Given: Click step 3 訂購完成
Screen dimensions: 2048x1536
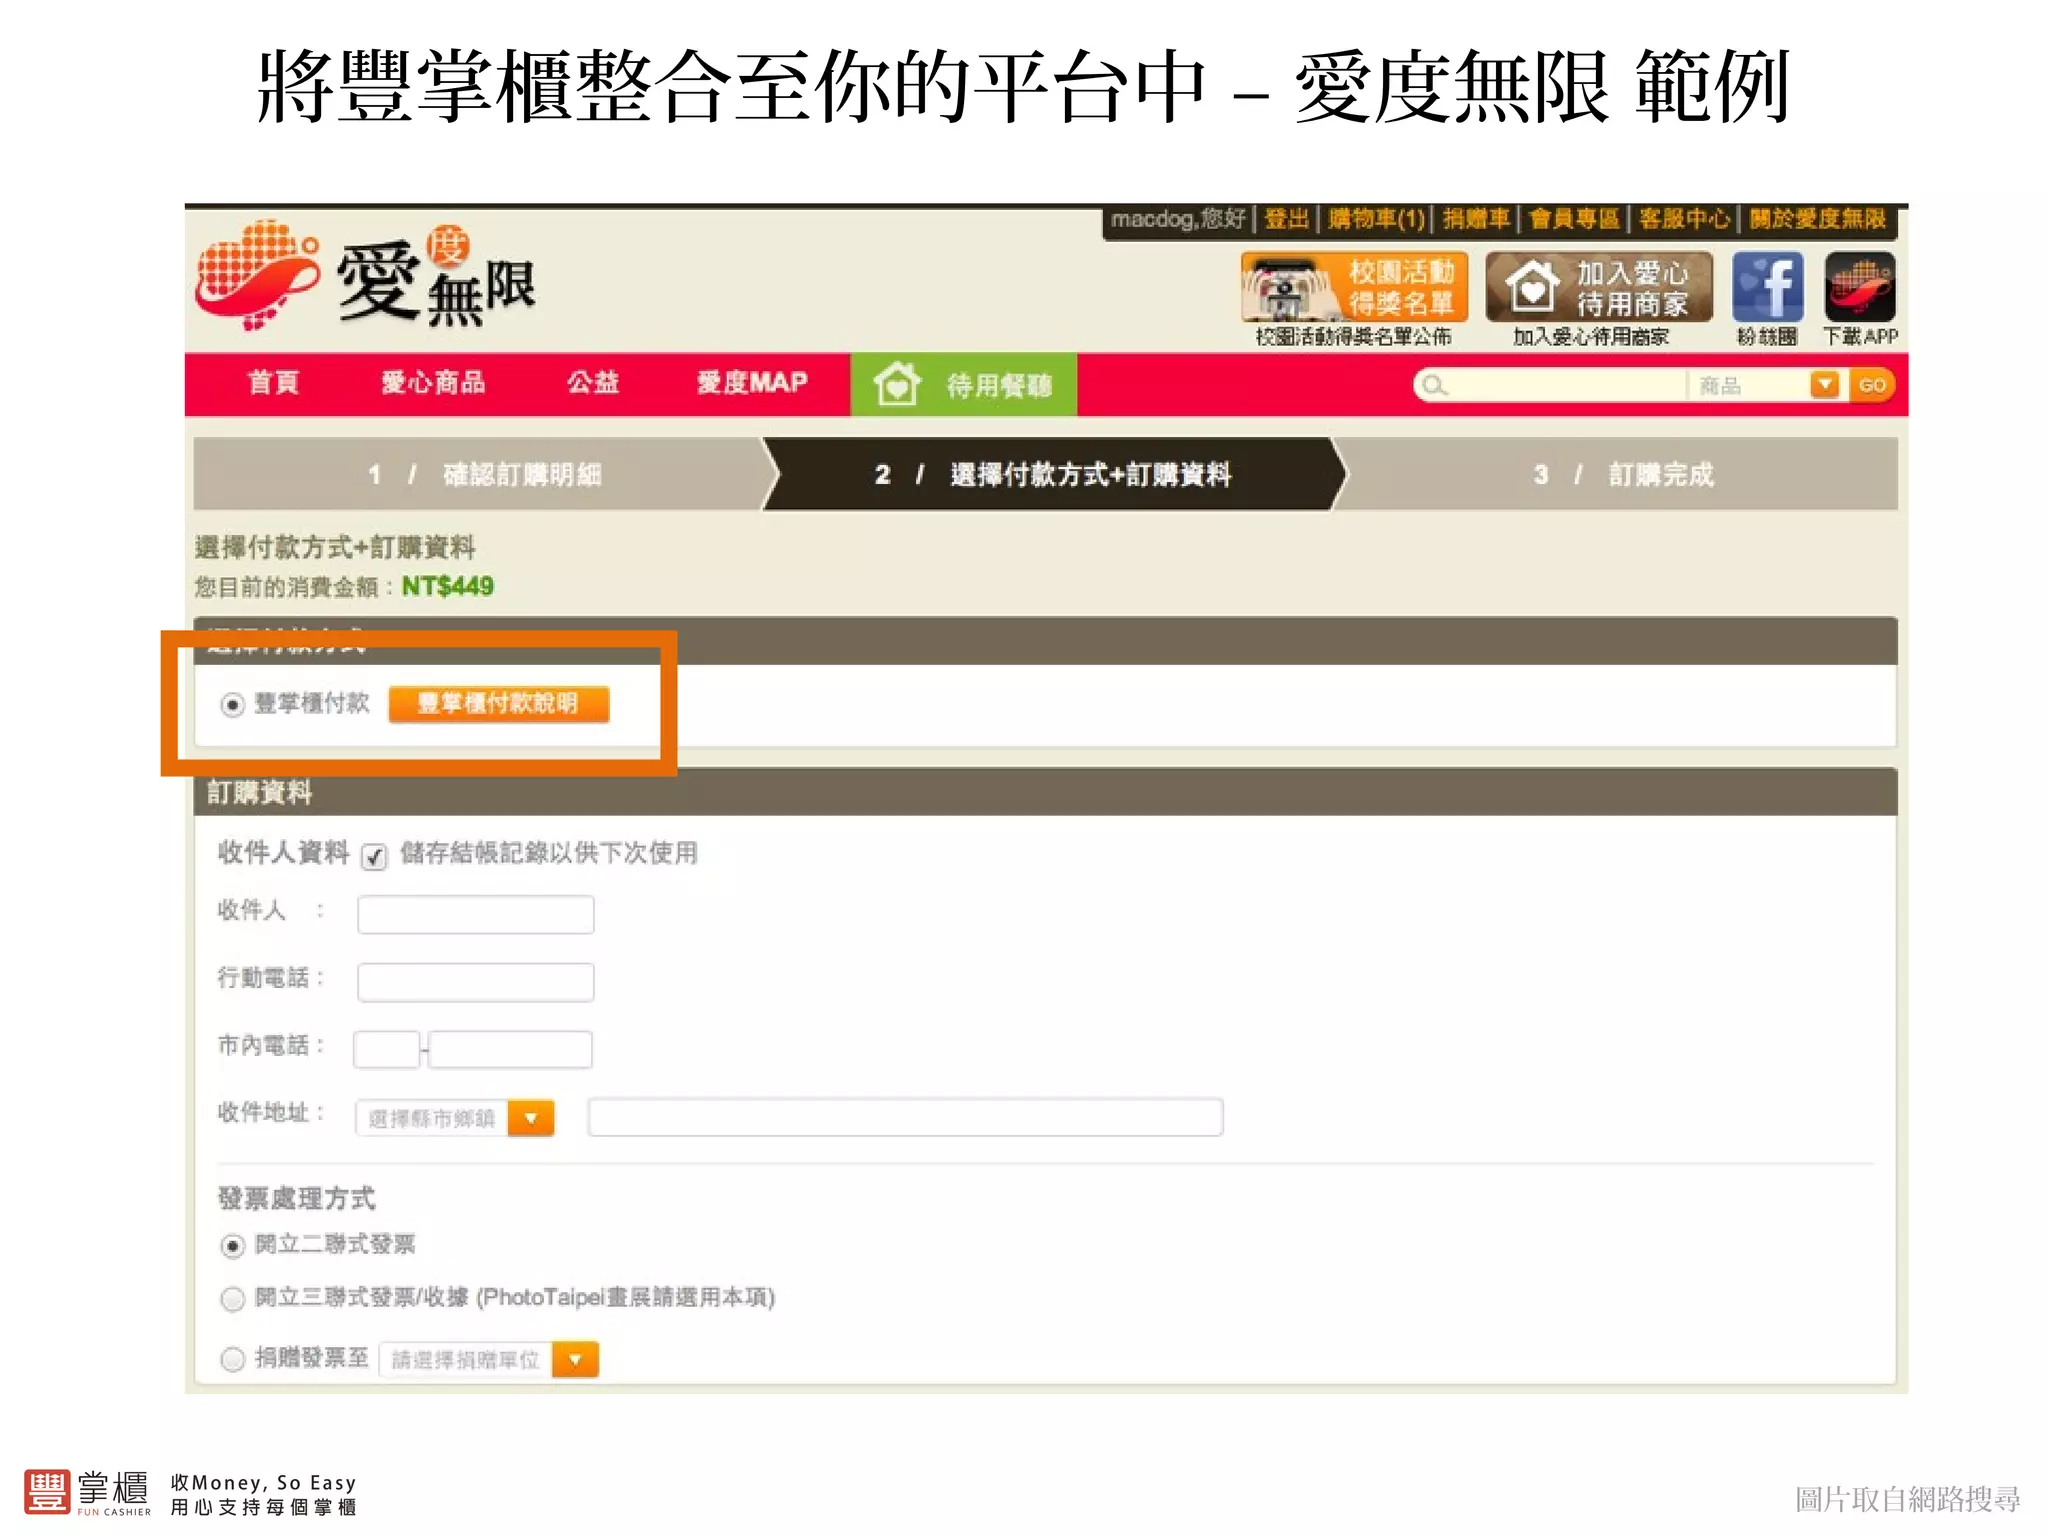Looking at the screenshot, I should pos(1620,474).
